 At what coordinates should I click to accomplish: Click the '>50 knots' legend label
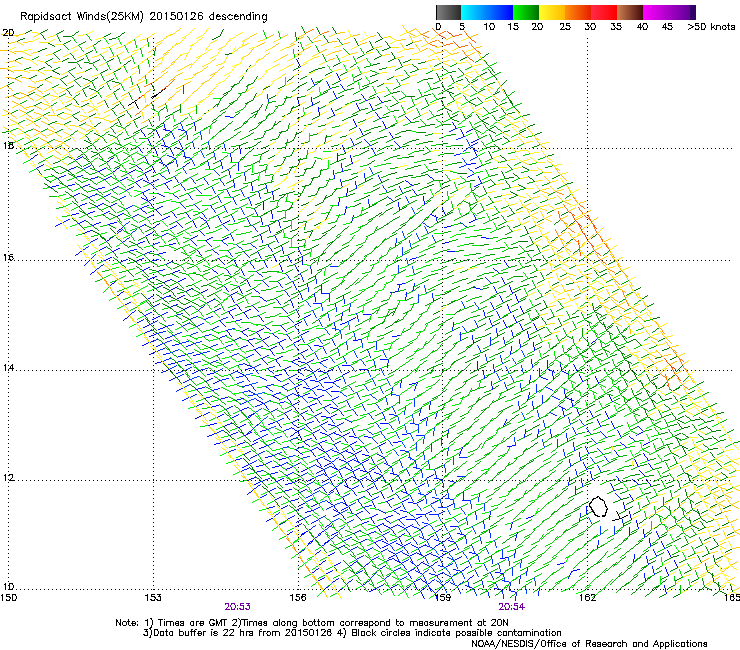click(x=711, y=27)
